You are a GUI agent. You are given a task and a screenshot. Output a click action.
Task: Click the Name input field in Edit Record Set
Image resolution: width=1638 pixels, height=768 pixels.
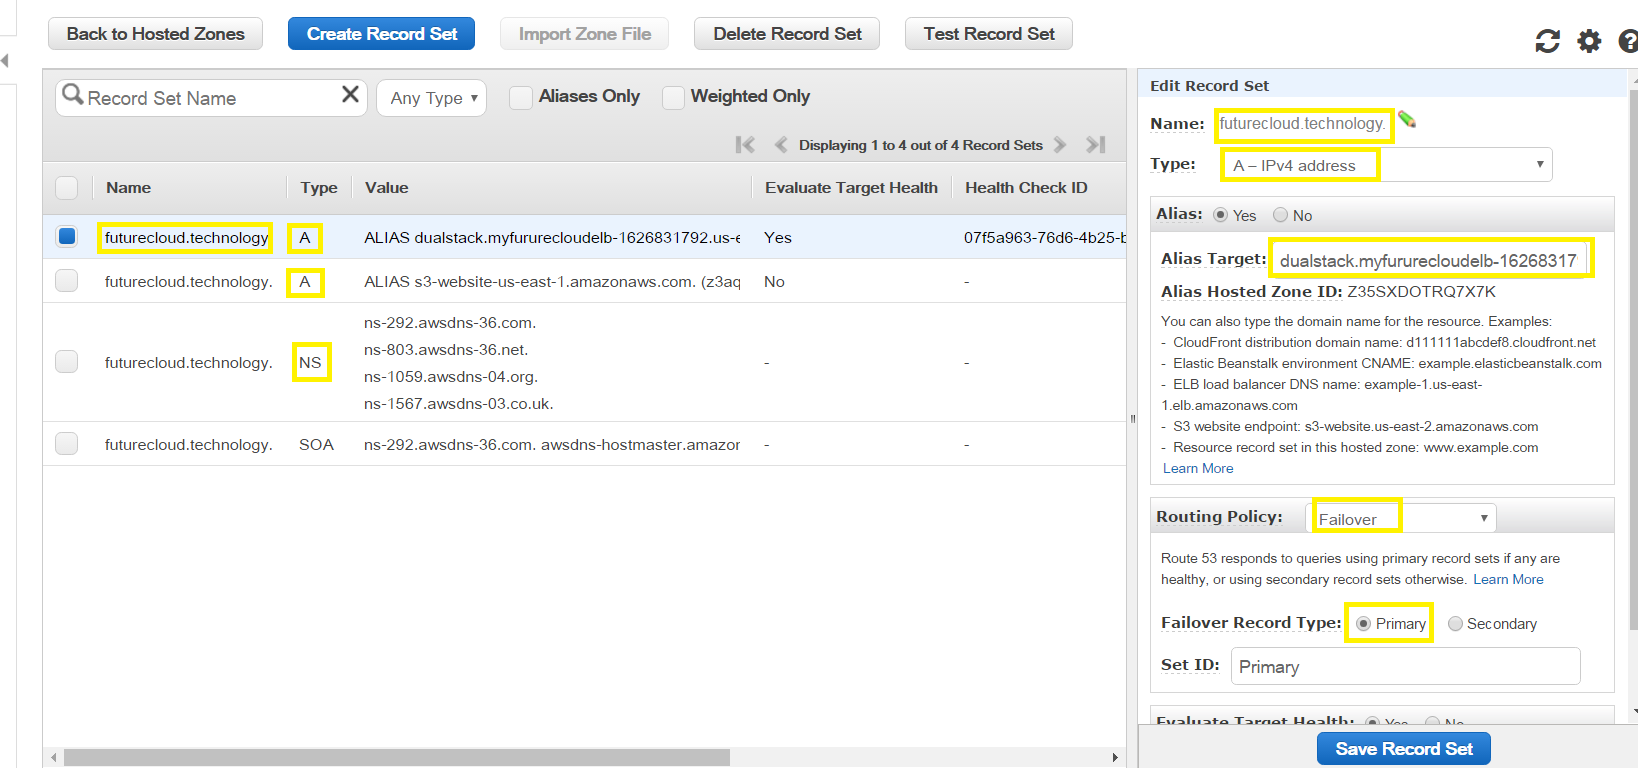(x=1303, y=124)
